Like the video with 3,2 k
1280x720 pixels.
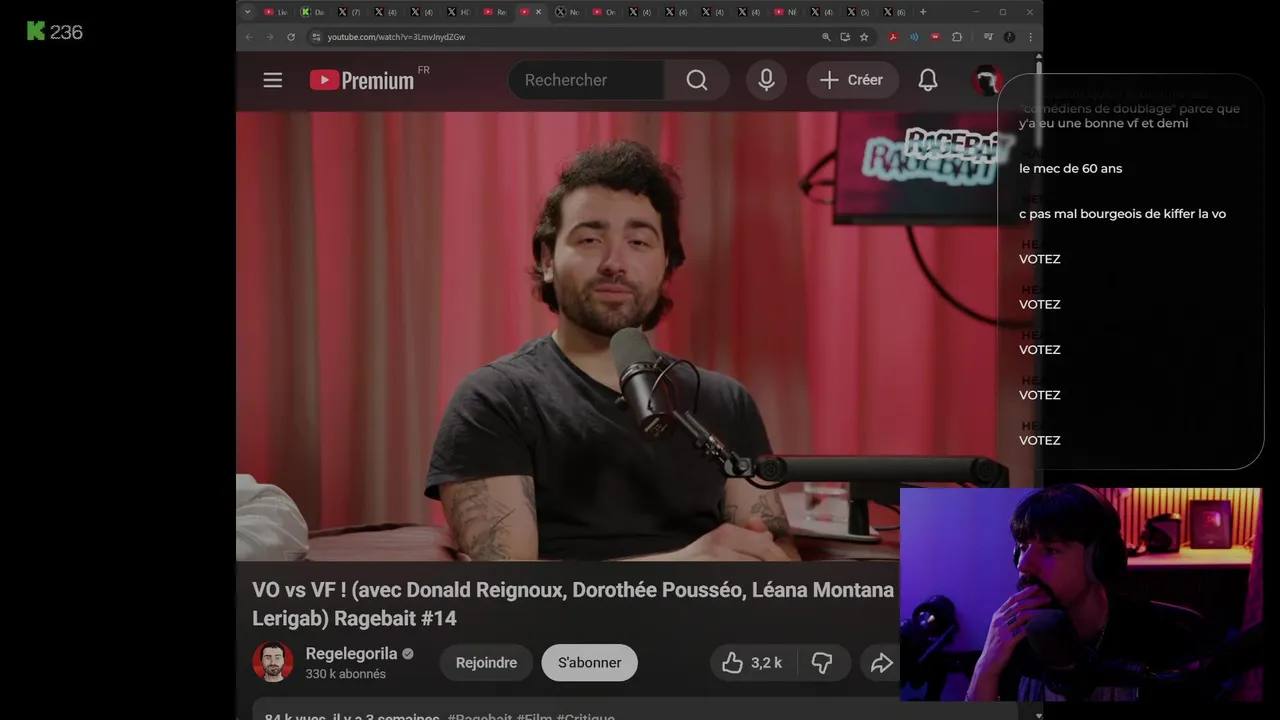752,662
